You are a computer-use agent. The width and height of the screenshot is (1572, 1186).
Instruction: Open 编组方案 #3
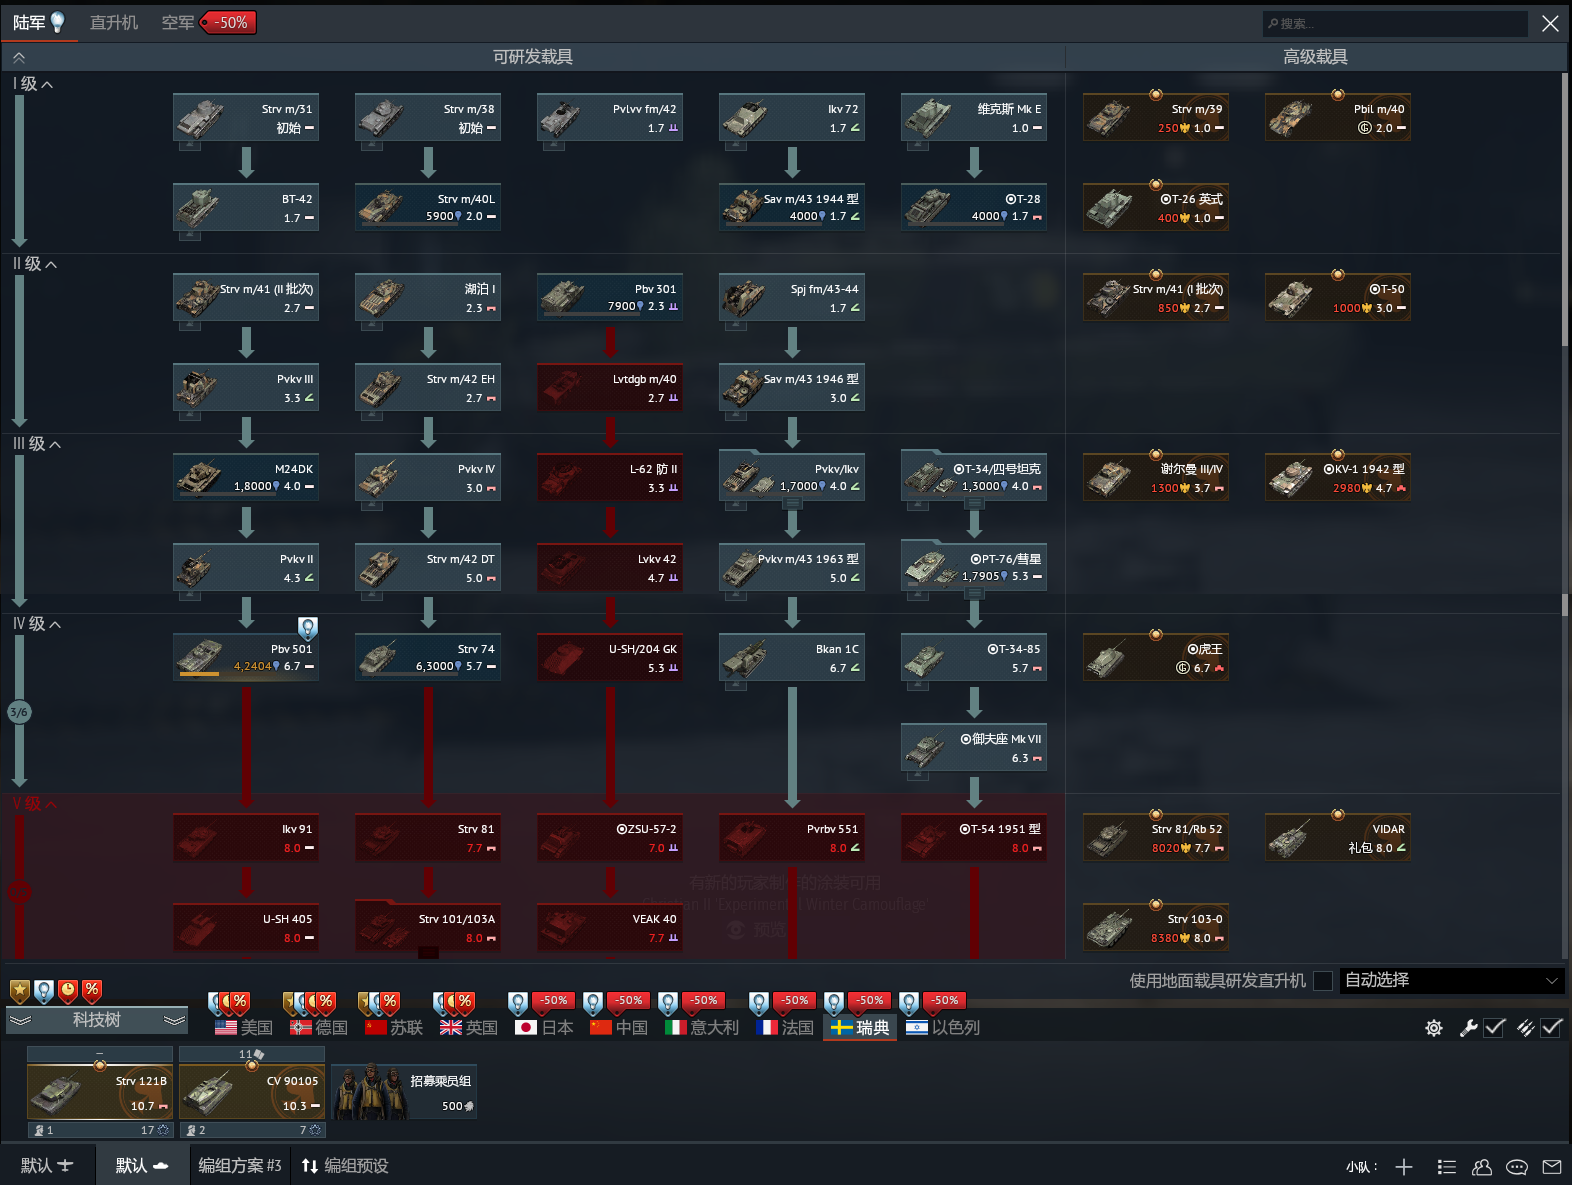(240, 1166)
